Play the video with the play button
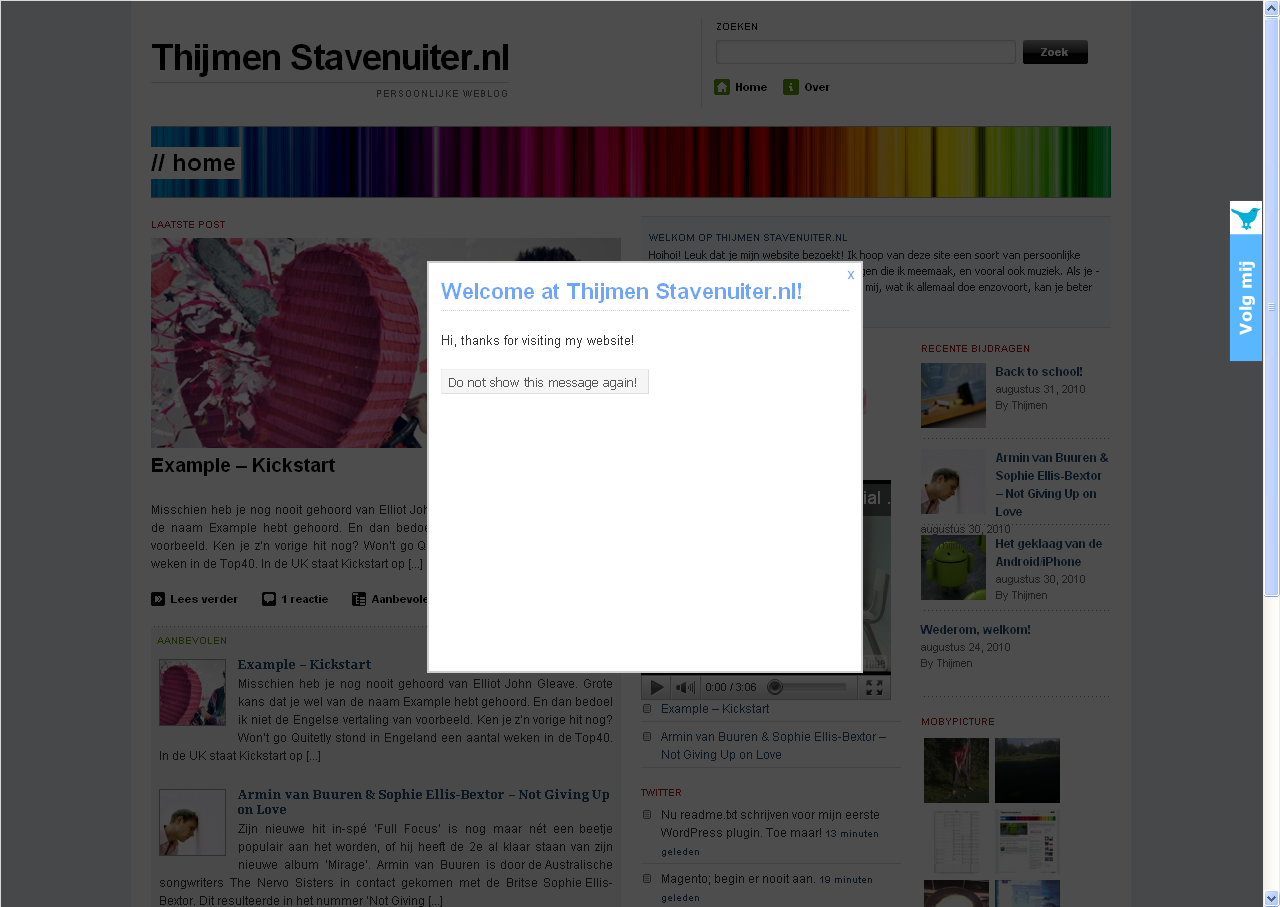 [656, 687]
